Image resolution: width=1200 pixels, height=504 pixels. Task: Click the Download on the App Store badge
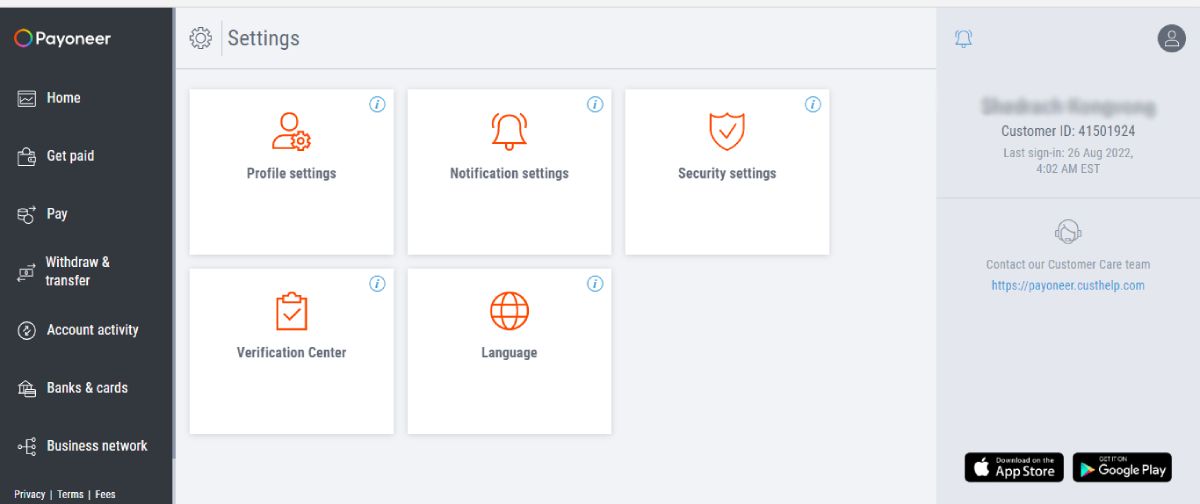(x=1014, y=467)
